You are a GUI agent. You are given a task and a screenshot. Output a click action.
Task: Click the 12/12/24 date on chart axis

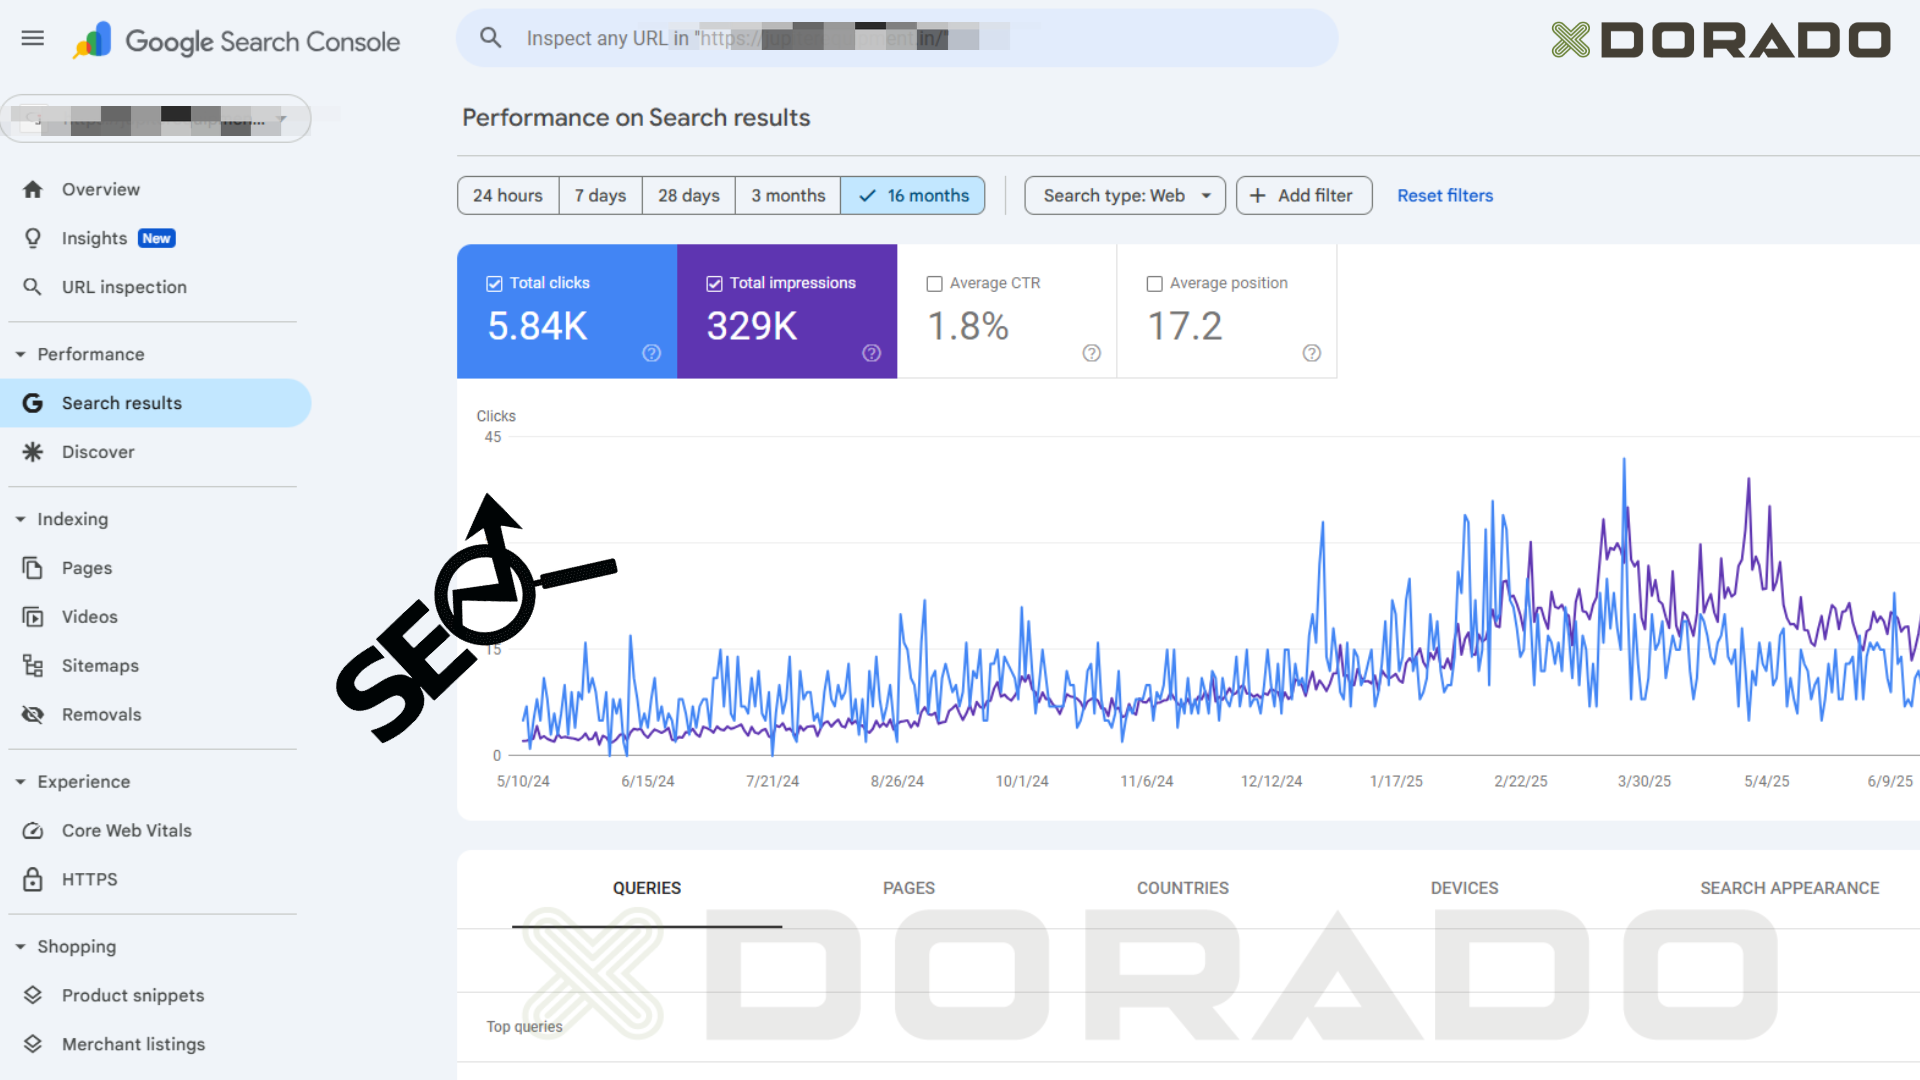(x=1271, y=781)
